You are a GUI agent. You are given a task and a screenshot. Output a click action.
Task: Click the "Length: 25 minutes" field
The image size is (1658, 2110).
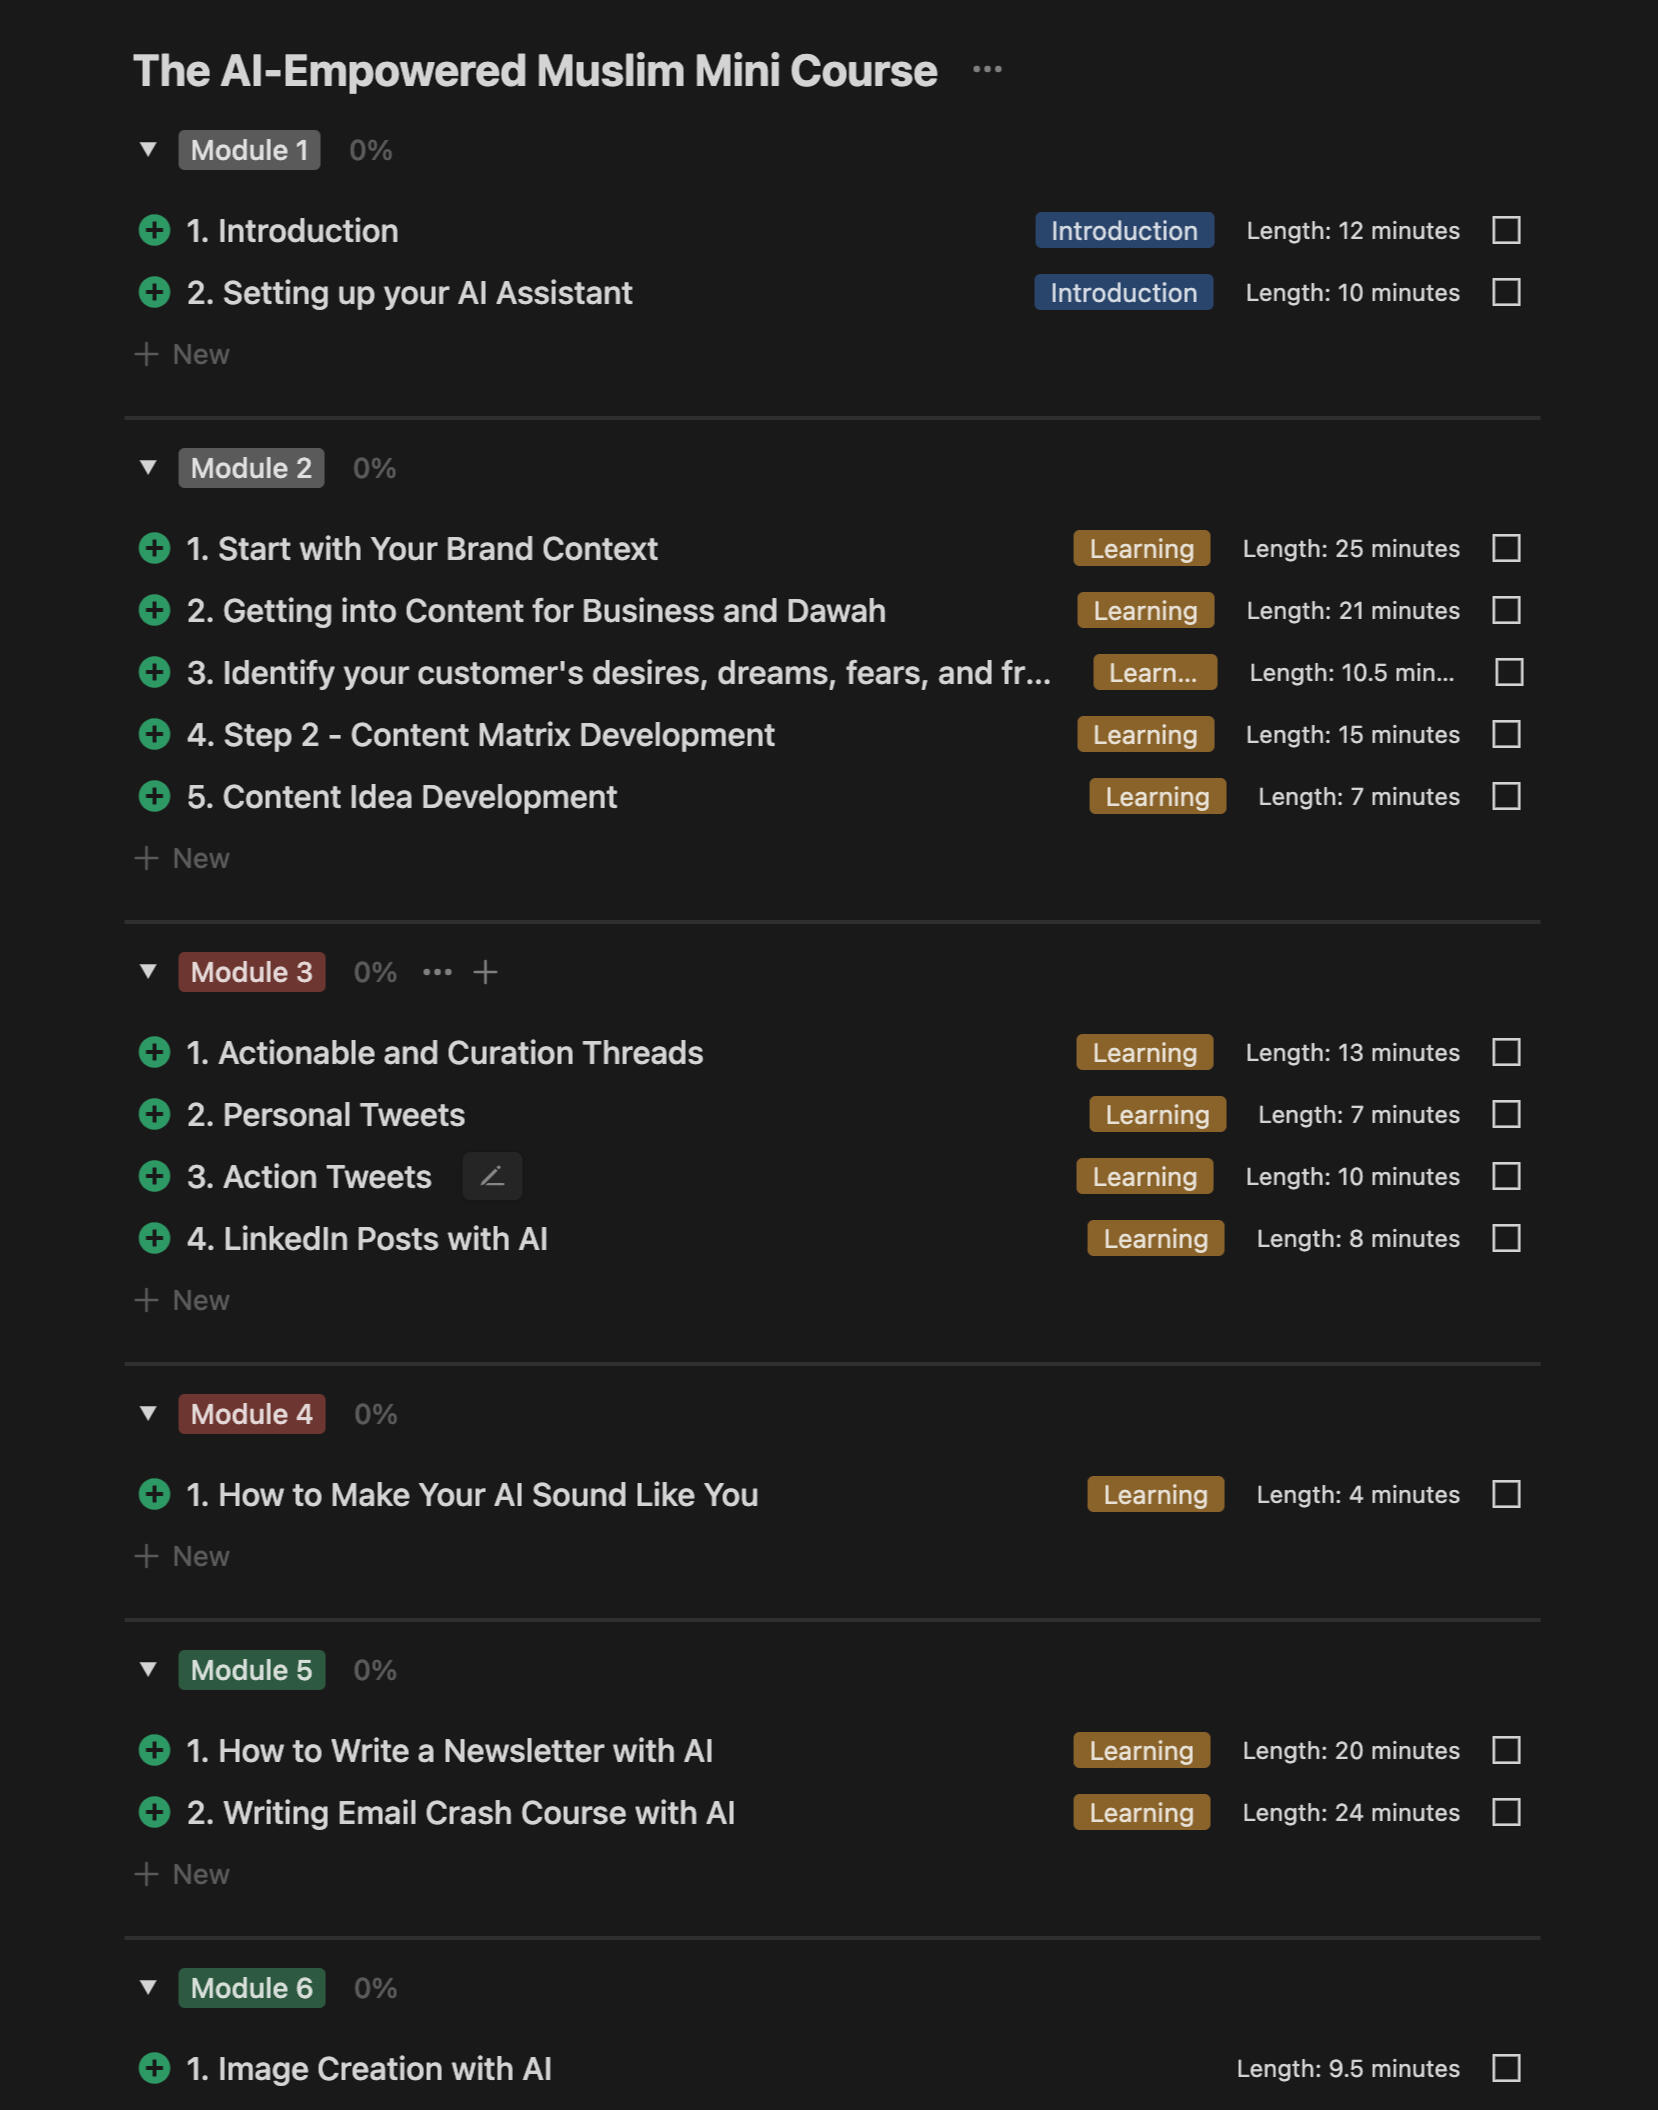pyautogui.click(x=1351, y=548)
